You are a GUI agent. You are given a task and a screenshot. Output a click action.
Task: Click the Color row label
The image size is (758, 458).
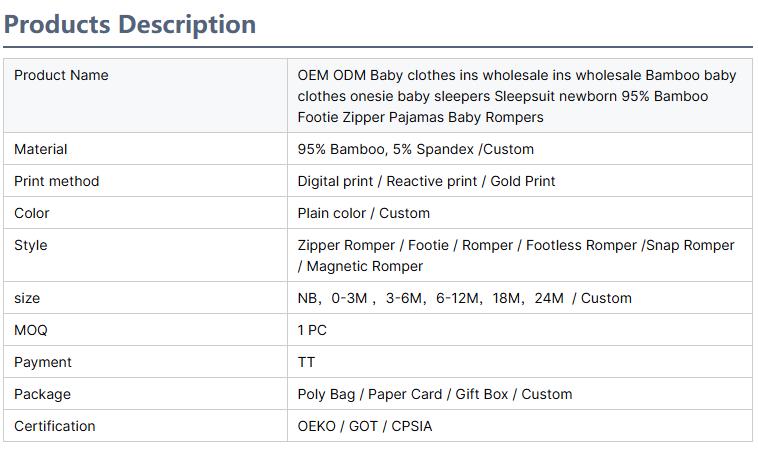click(x=32, y=213)
